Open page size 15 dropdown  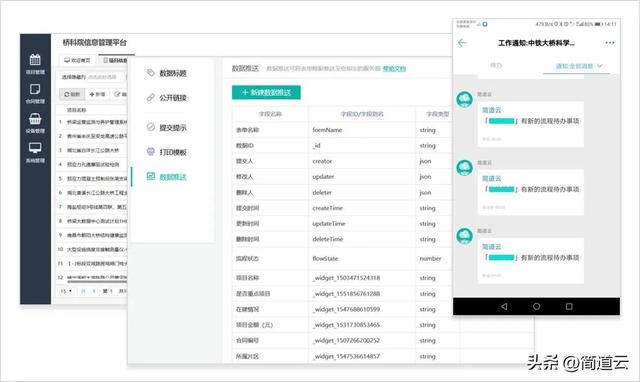66,291
